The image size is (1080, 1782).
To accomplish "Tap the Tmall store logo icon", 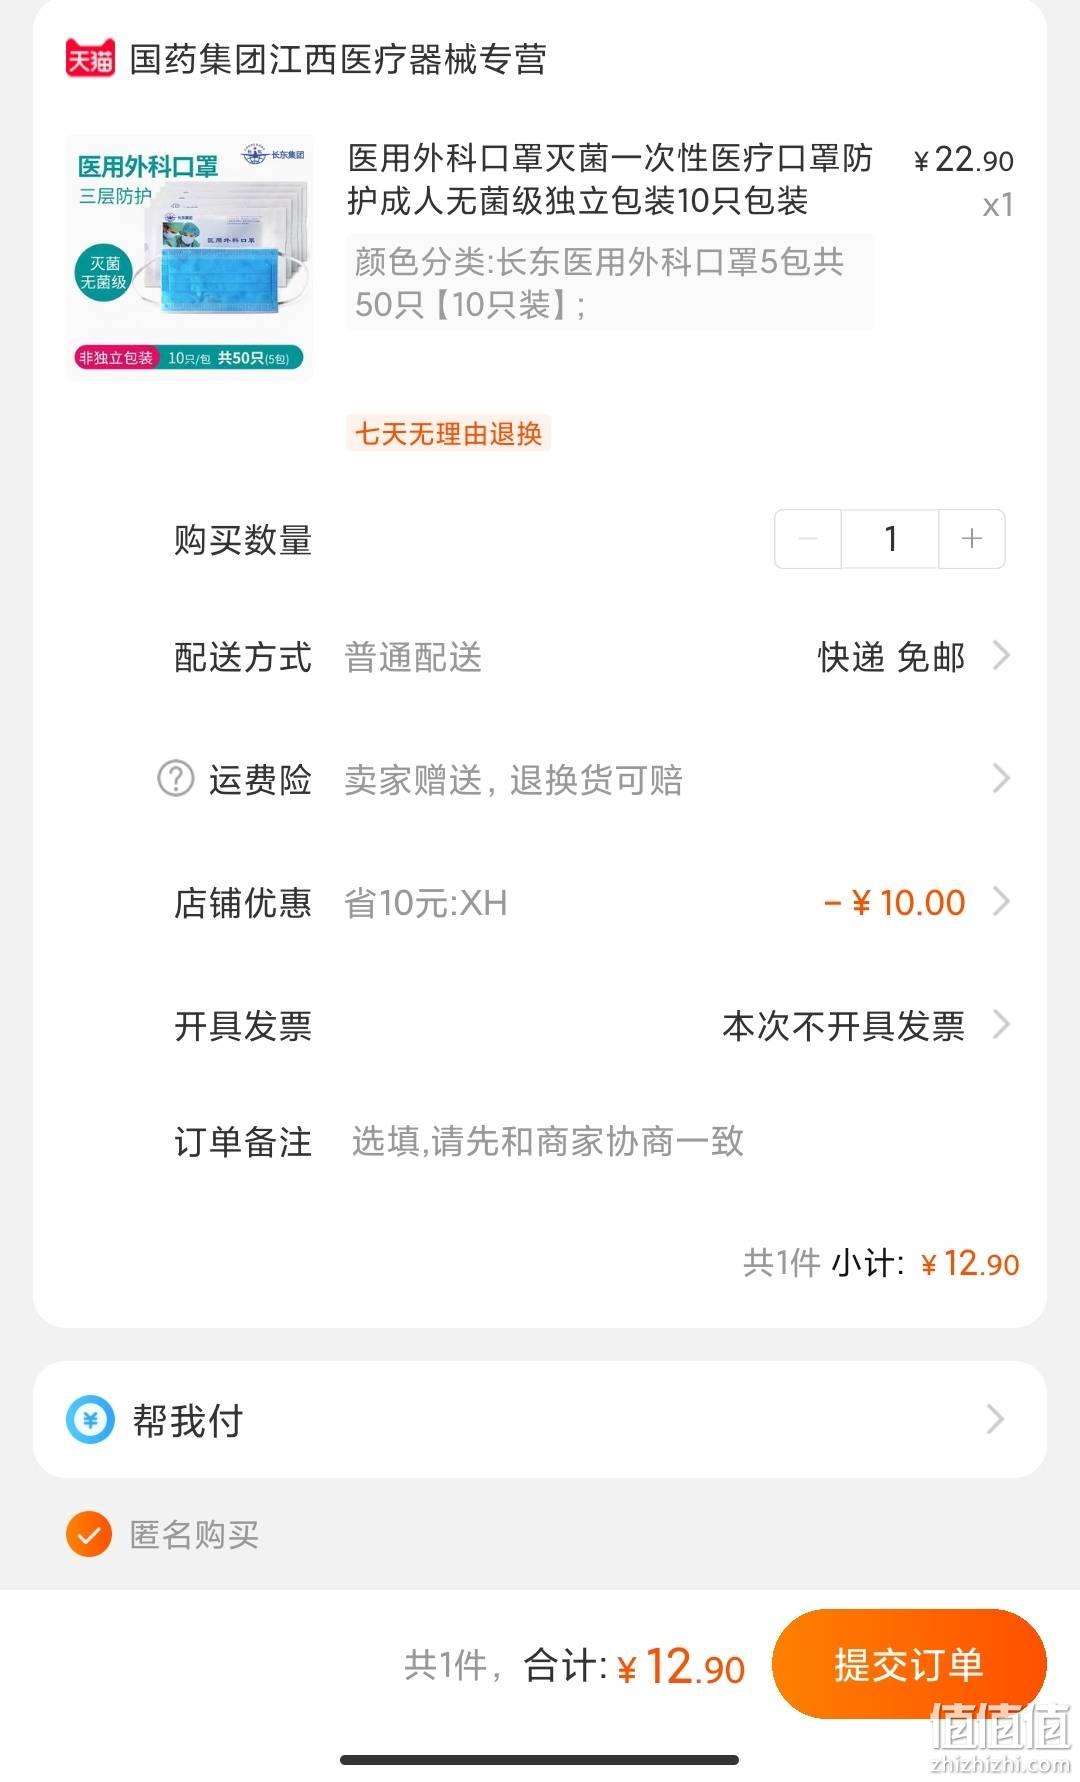I will click(x=90, y=59).
